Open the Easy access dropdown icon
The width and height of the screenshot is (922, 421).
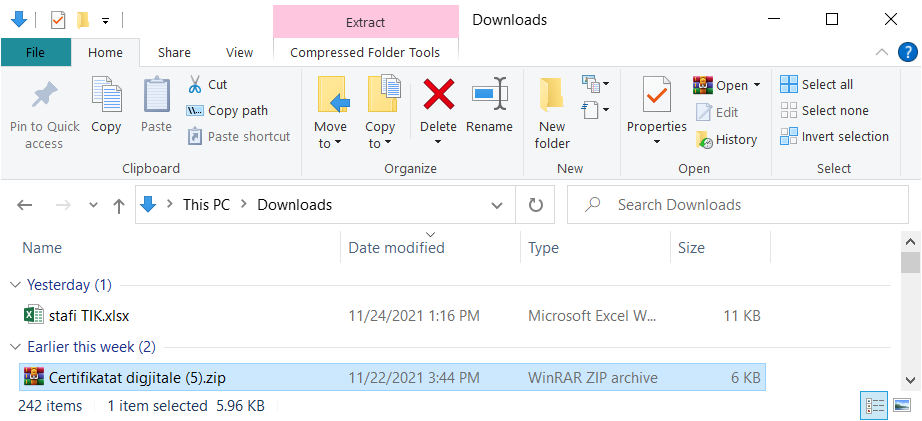coord(595,109)
